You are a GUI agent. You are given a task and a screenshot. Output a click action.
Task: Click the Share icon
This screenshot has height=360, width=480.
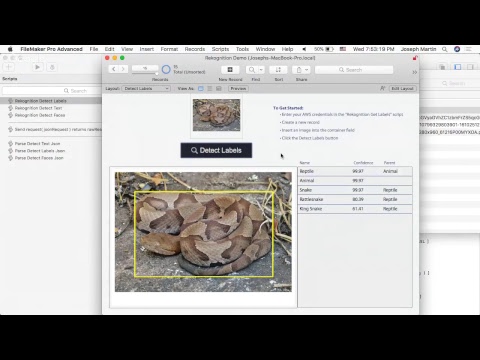click(x=299, y=69)
